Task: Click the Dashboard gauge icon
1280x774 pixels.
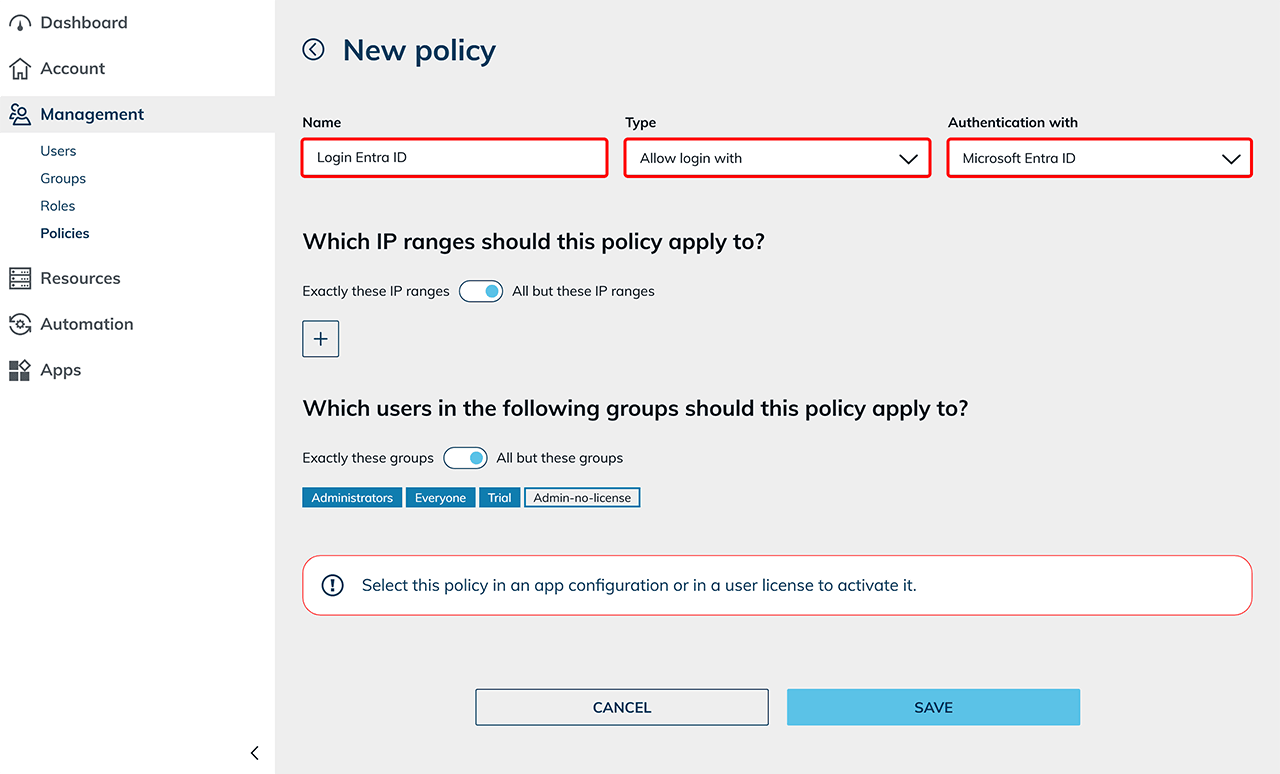Action: [x=20, y=23]
